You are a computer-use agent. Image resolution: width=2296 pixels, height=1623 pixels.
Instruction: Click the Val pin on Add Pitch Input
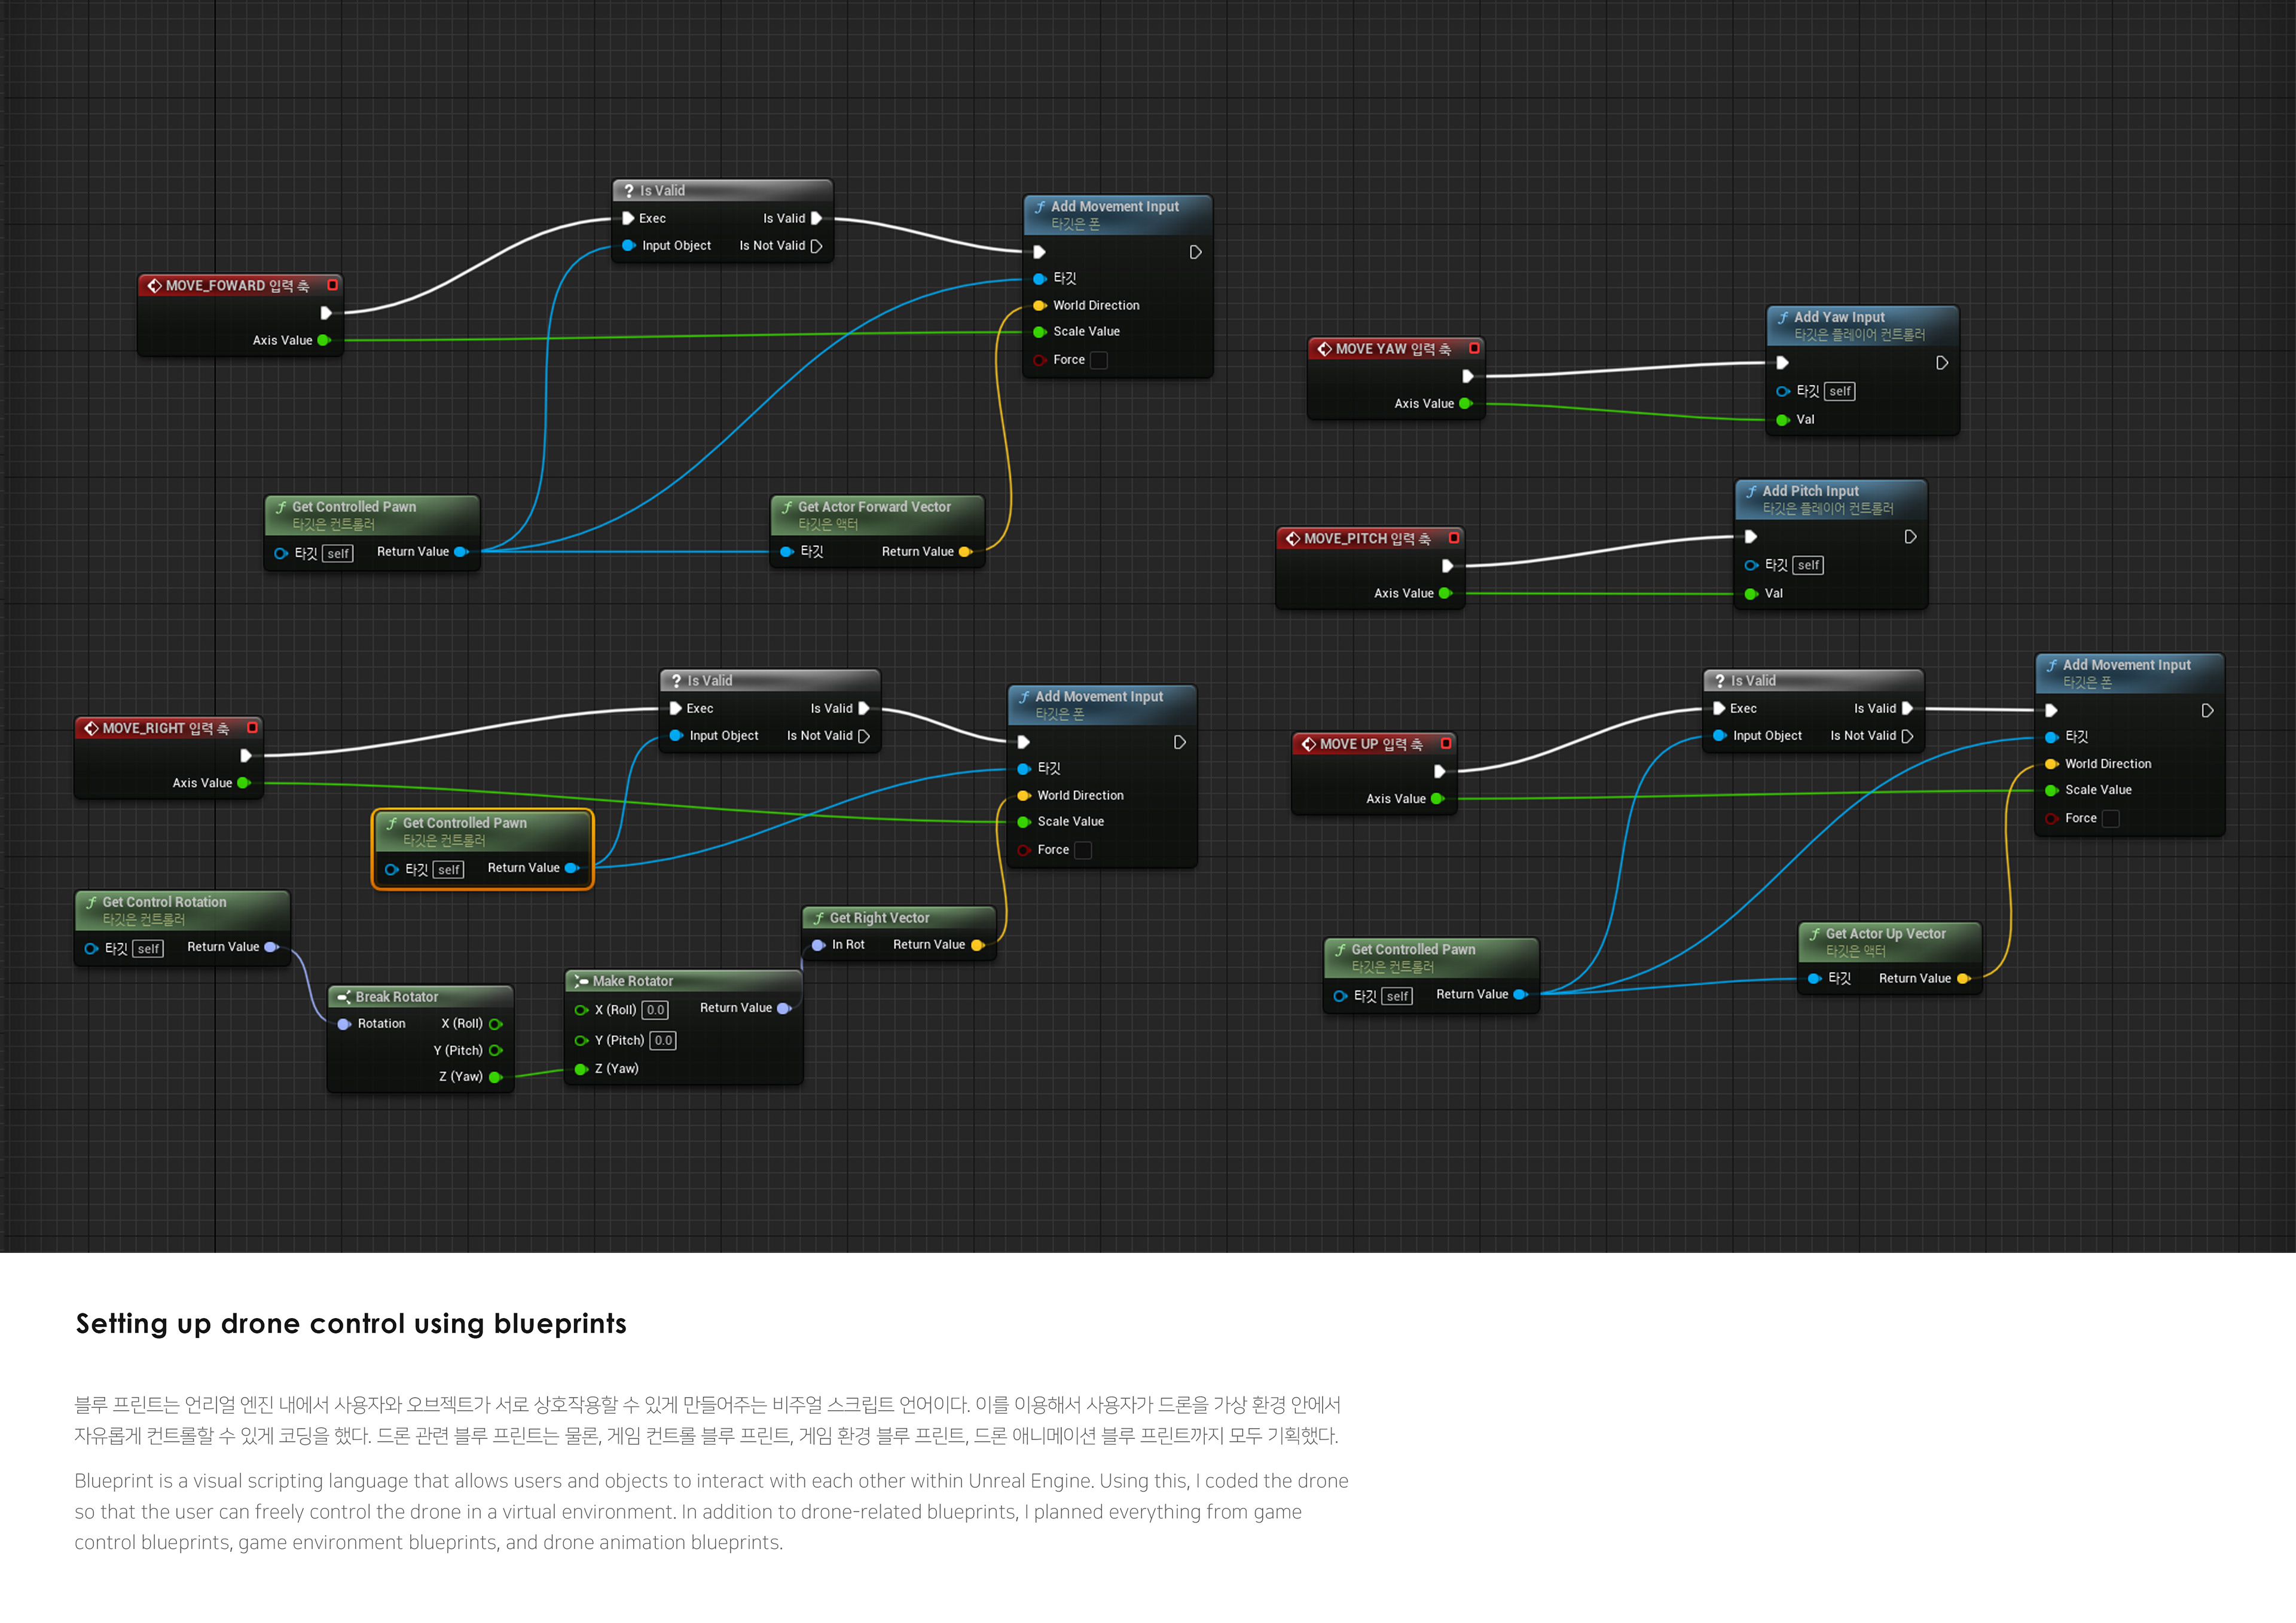(x=1751, y=594)
